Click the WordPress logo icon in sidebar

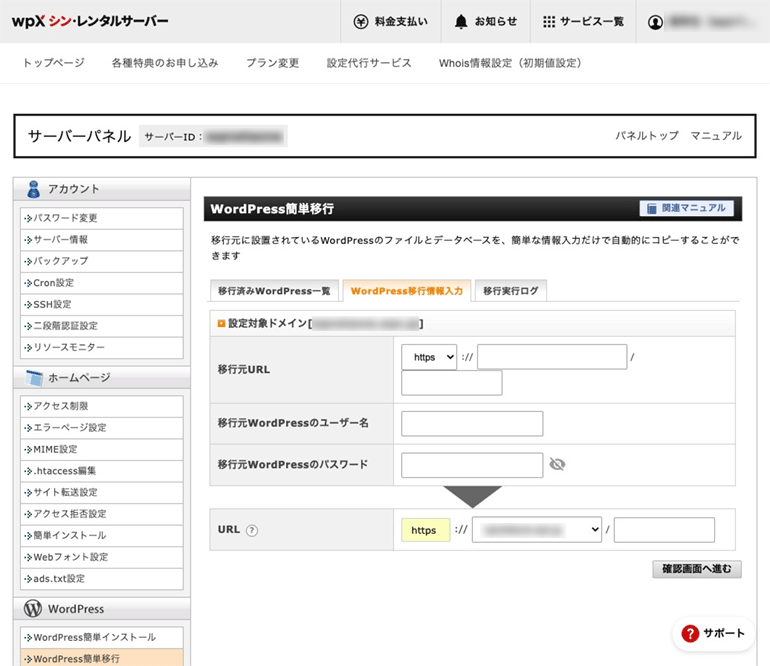[x=33, y=609]
